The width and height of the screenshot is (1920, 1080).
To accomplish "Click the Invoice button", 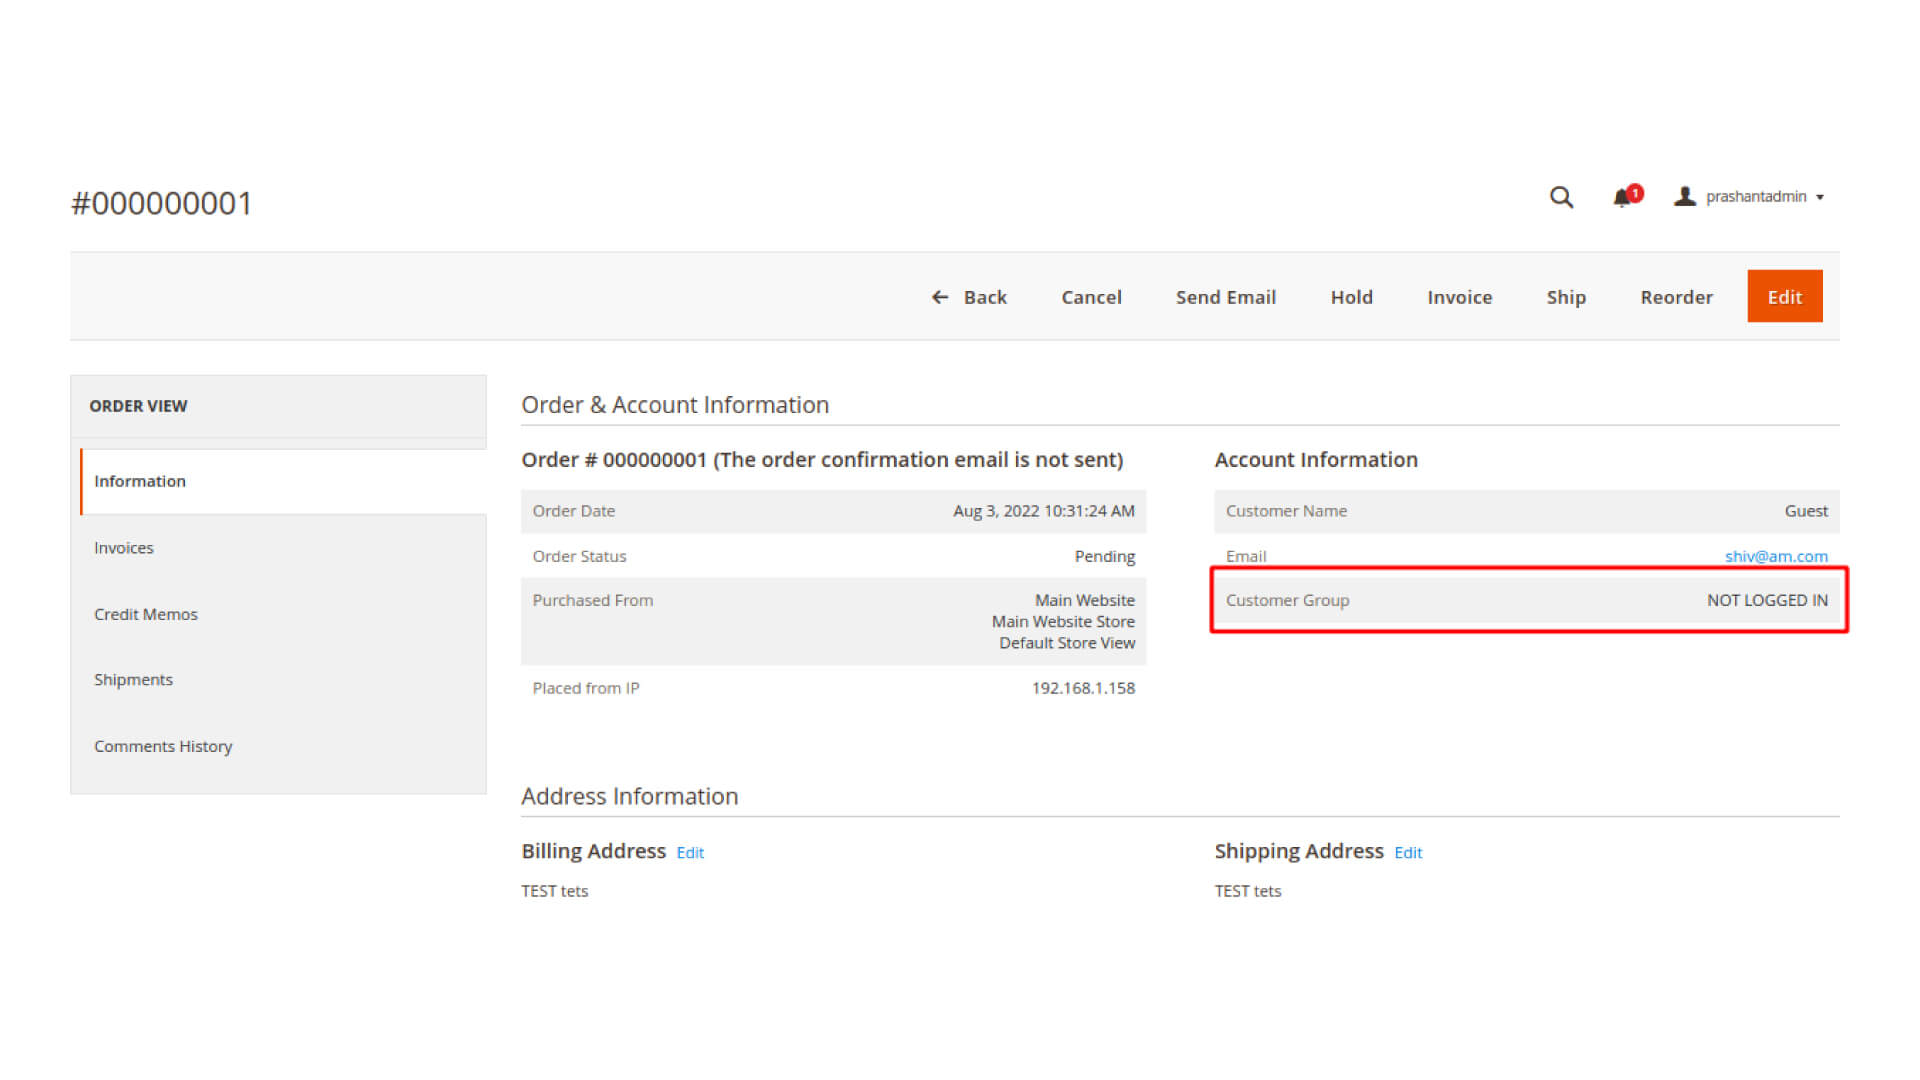I will pyautogui.click(x=1459, y=297).
